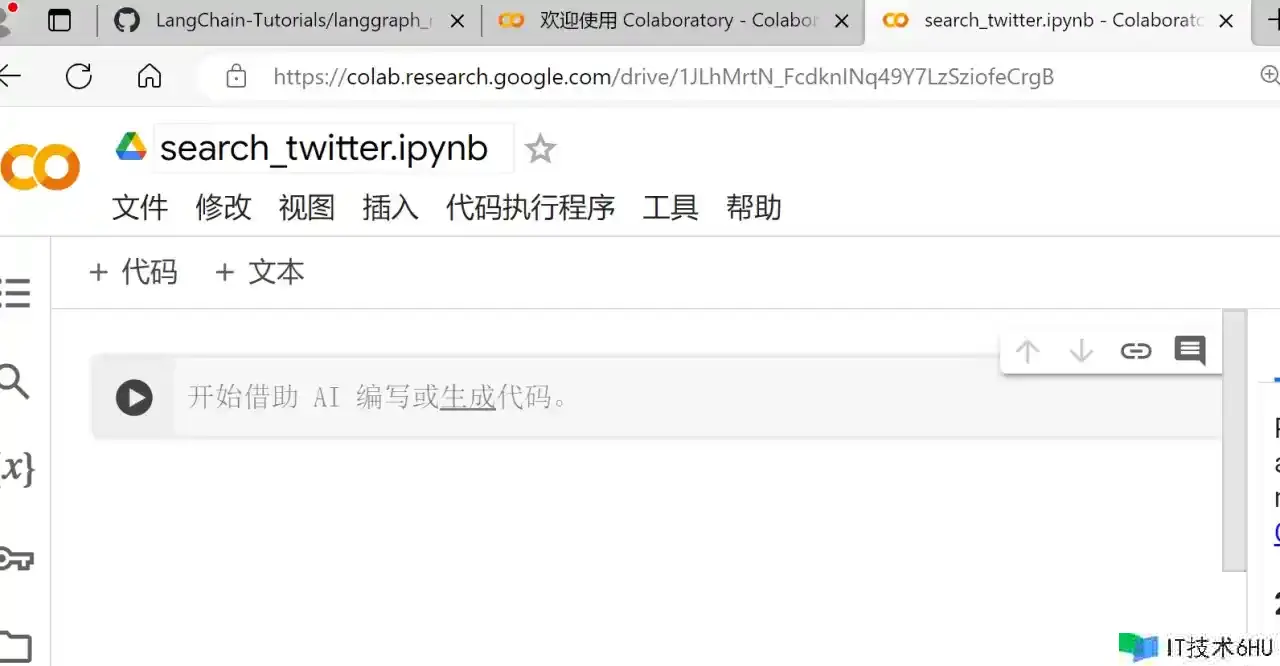Open the find and replace search icon

tap(14, 381)
